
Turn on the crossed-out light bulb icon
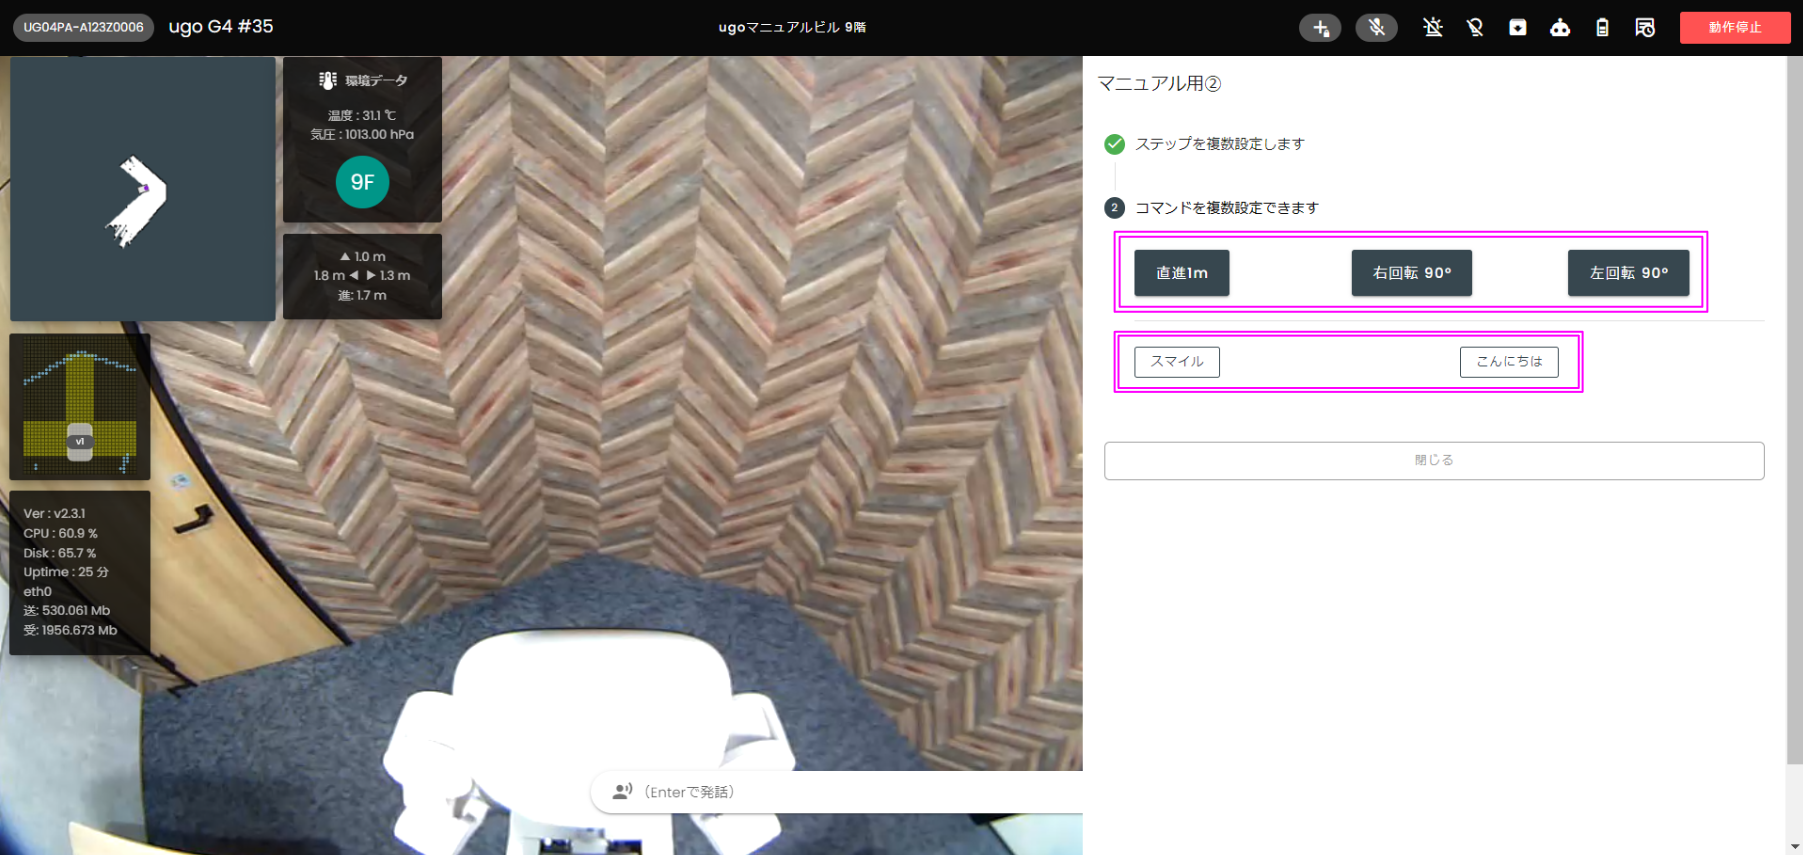pos(1474,28)
